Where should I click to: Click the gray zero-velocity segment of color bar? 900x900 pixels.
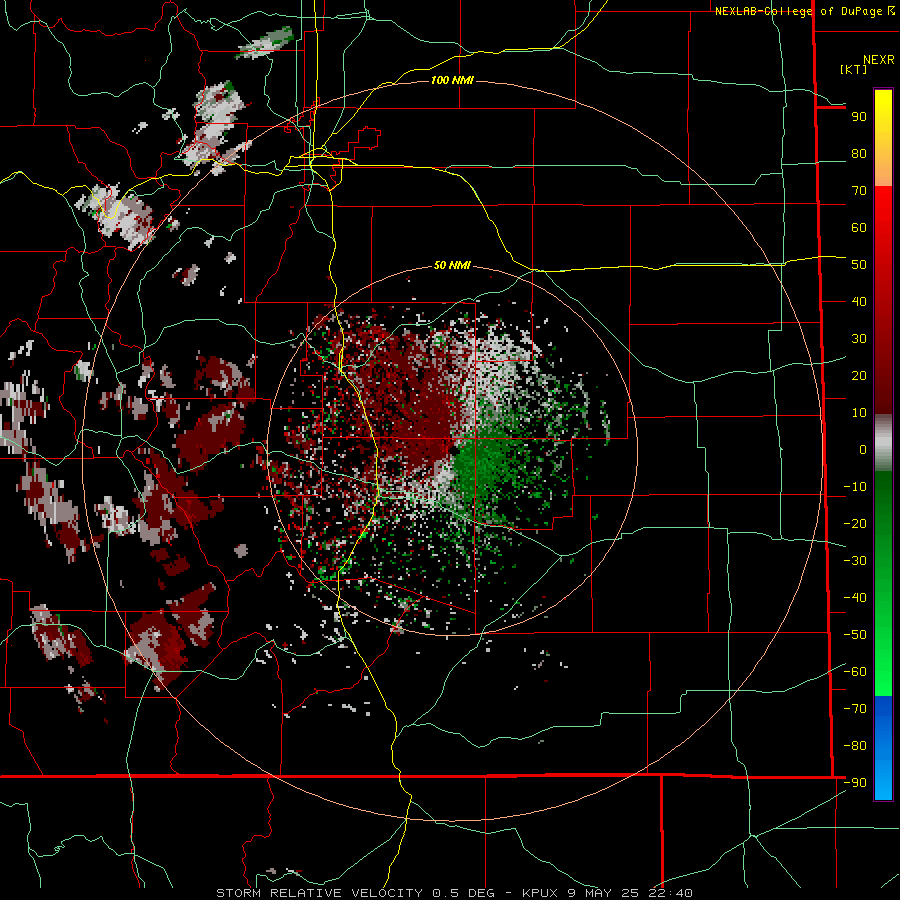pyautogui.click(x=883, y=443)
